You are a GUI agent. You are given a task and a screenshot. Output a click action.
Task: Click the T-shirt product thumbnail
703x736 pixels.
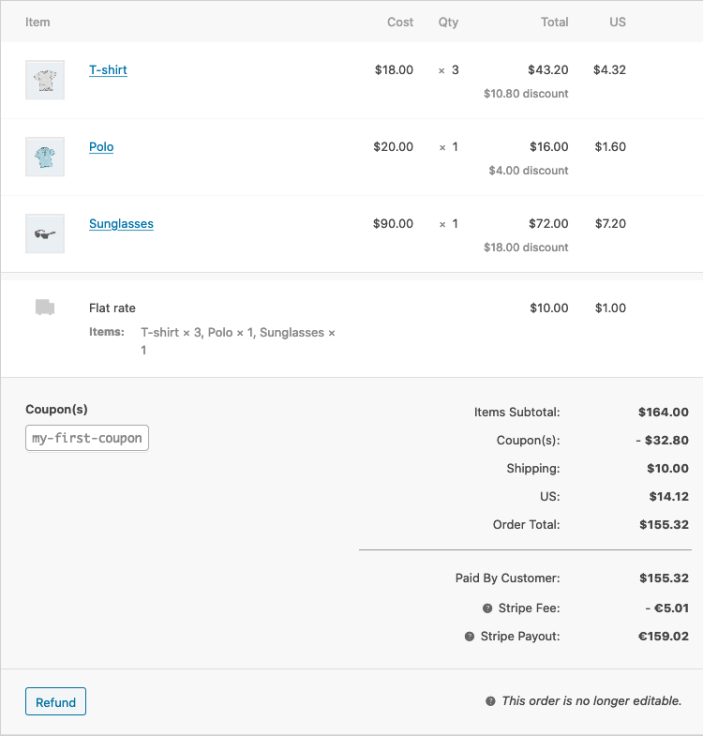45,80
